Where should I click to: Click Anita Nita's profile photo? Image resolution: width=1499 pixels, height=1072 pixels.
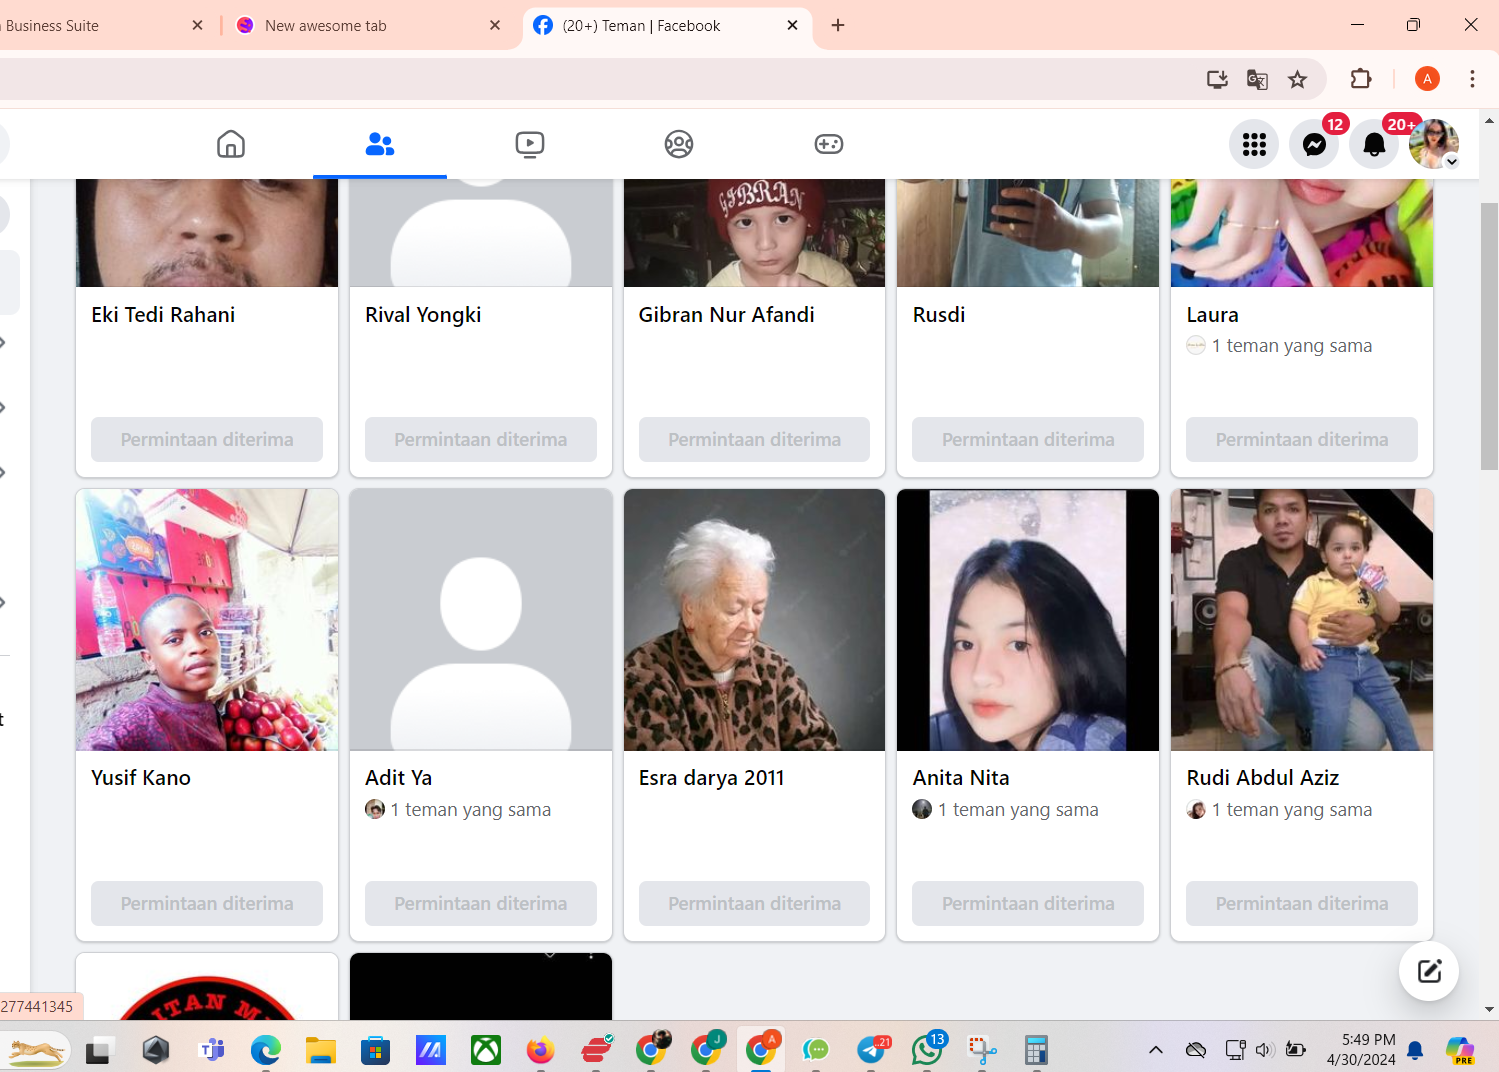tap(1028, 620)
